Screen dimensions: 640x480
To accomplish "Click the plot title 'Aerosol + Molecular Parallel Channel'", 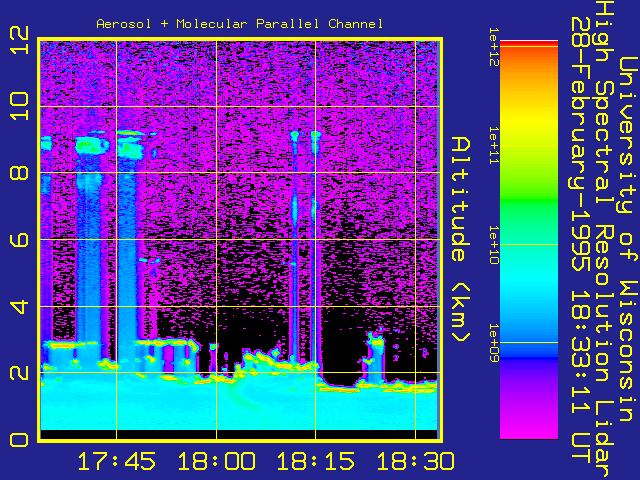I will click(x=240, y=24).
